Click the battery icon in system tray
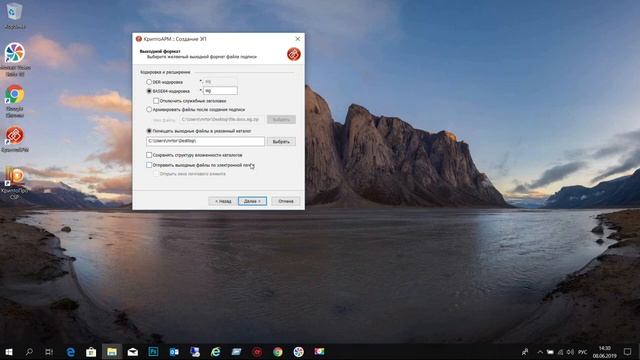 [550, 352]
